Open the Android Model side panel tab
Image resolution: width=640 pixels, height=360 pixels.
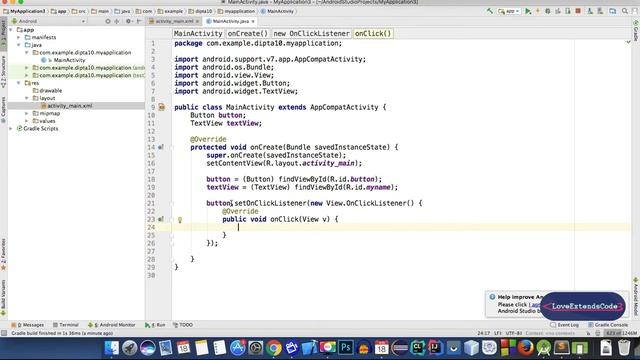(636, 296)
